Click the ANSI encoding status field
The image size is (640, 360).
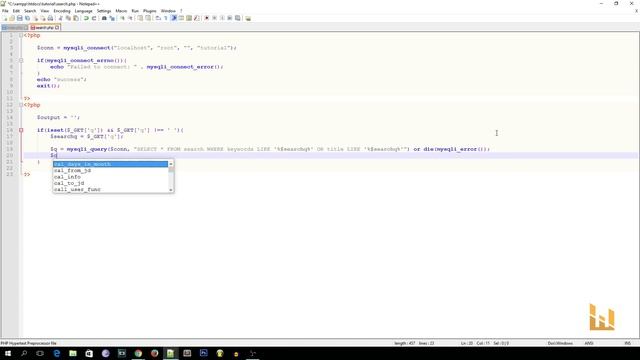[589, 343]
